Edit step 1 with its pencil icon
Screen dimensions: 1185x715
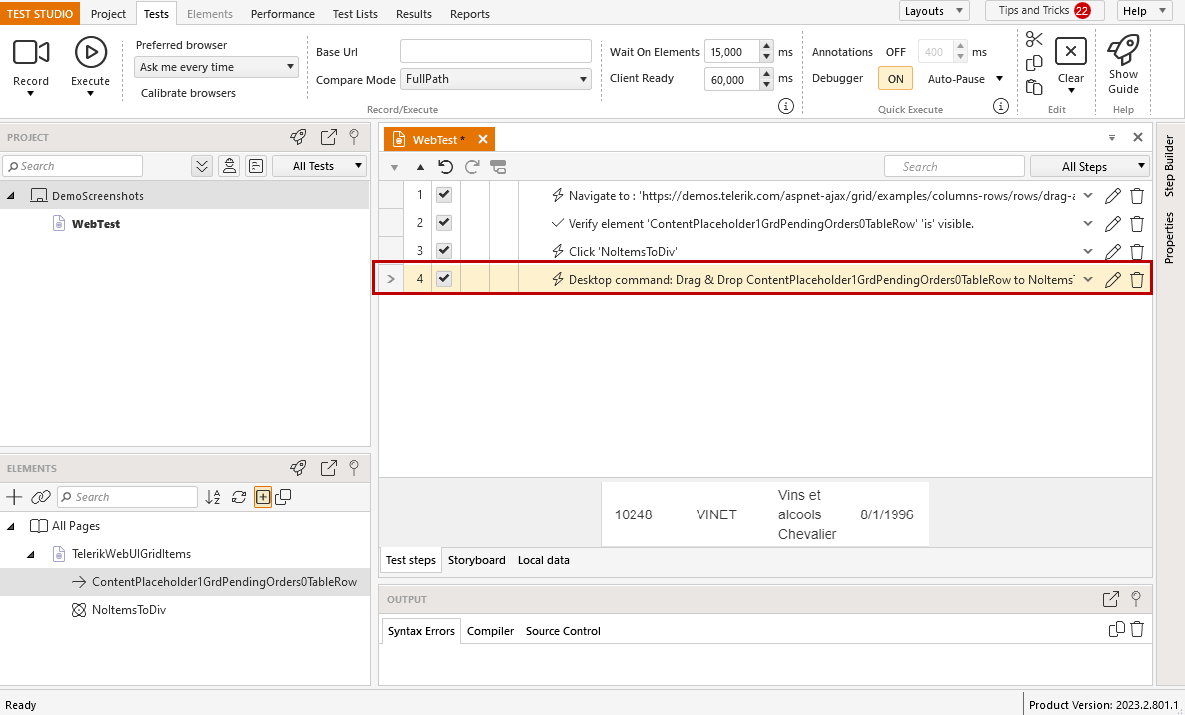click(x=1112, y=196)
